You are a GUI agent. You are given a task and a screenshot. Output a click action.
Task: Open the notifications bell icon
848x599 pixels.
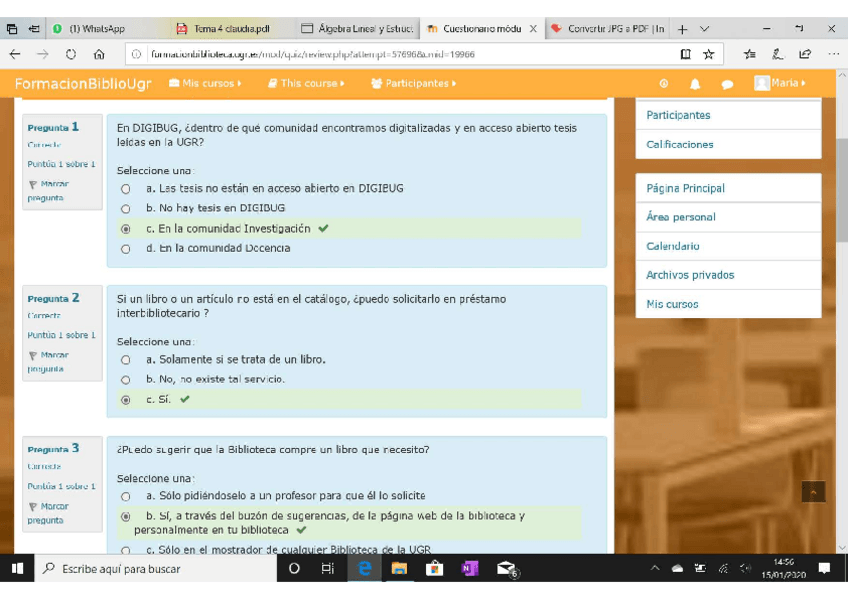(695, 84)
